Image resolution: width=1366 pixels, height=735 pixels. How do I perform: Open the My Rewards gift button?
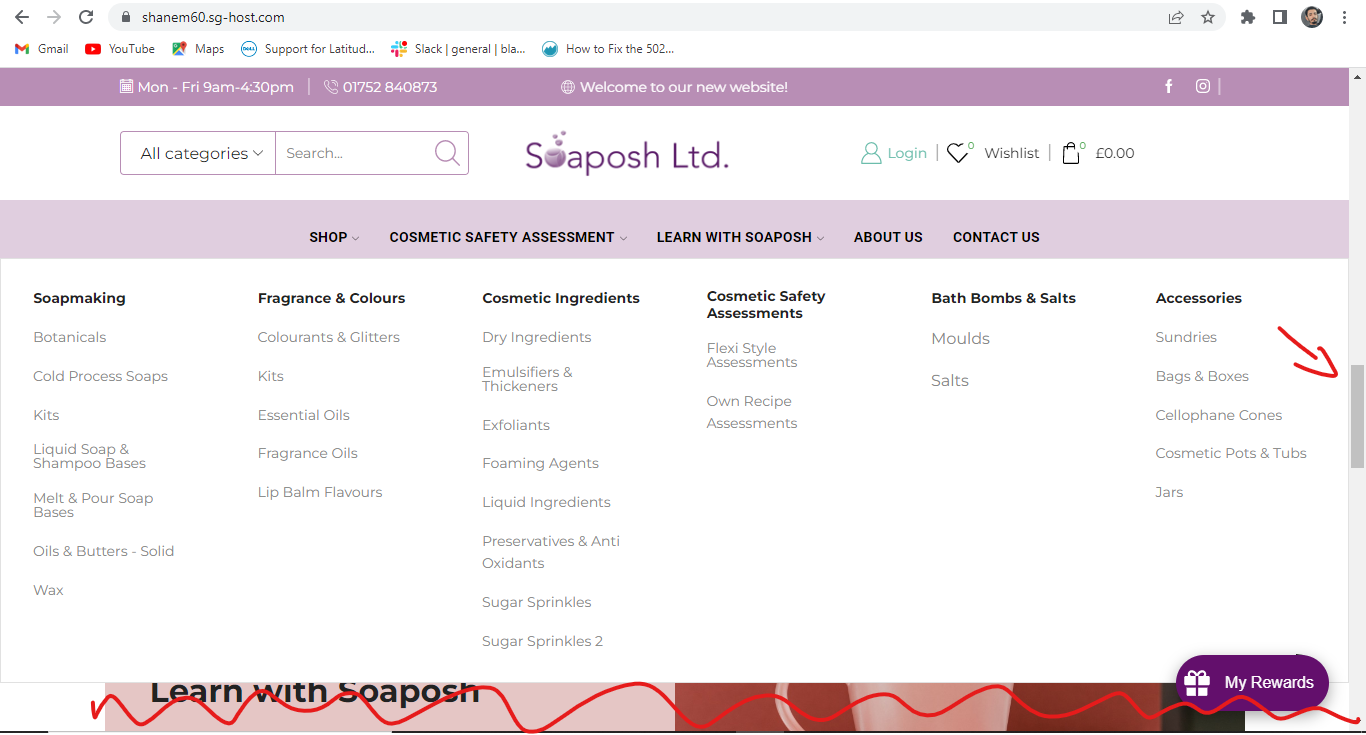click(1252, 682)
